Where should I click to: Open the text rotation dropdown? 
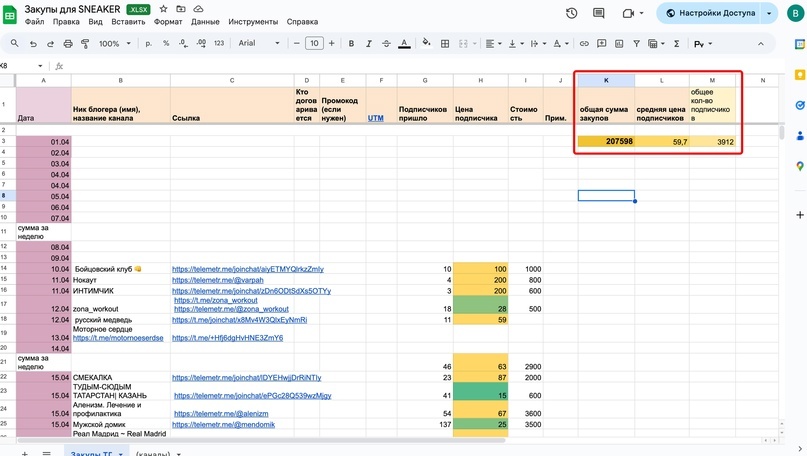pos(560,44)
